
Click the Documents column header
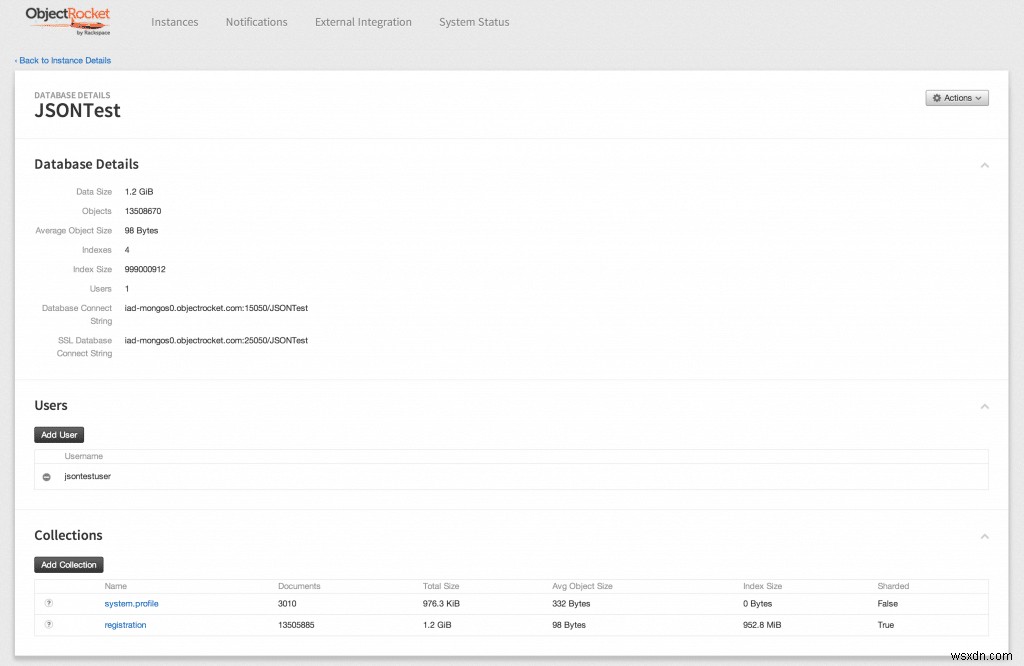(299, 586)
